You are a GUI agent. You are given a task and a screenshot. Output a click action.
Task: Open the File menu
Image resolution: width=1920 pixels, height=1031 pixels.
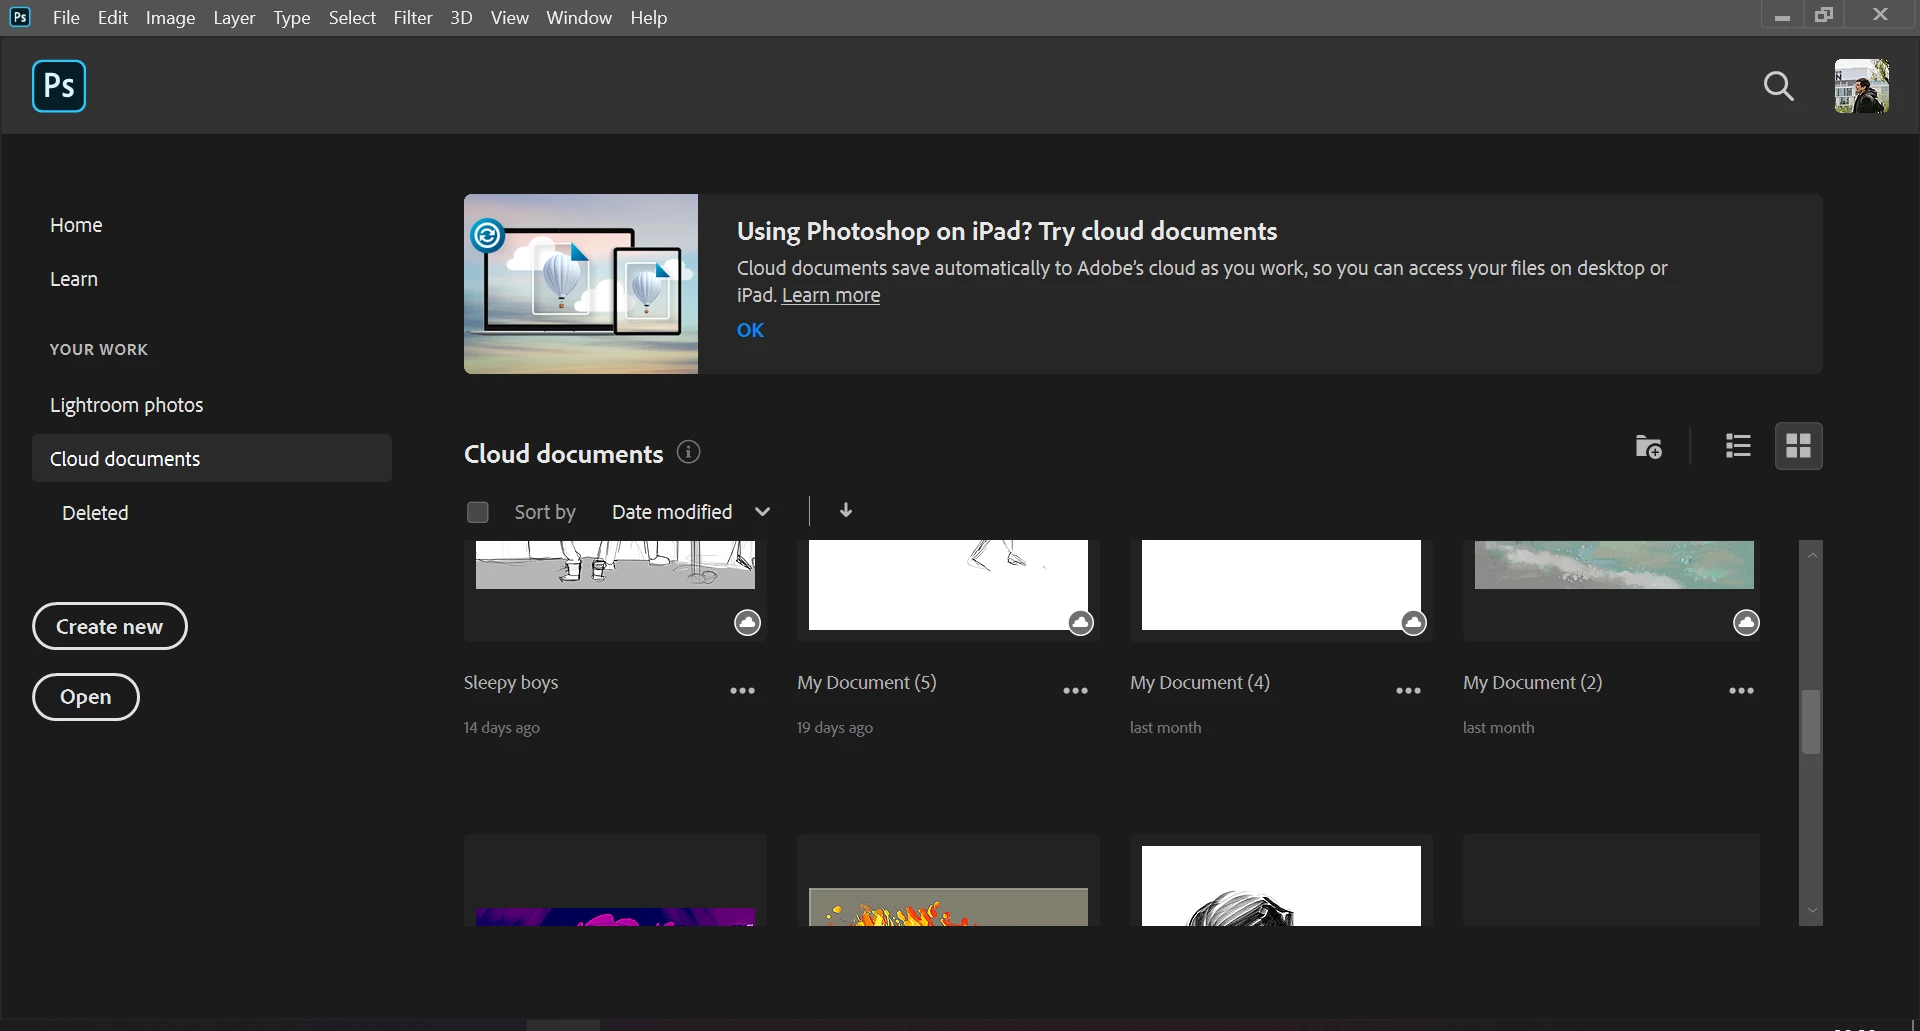pyautogui.click(x=66, y=18)
